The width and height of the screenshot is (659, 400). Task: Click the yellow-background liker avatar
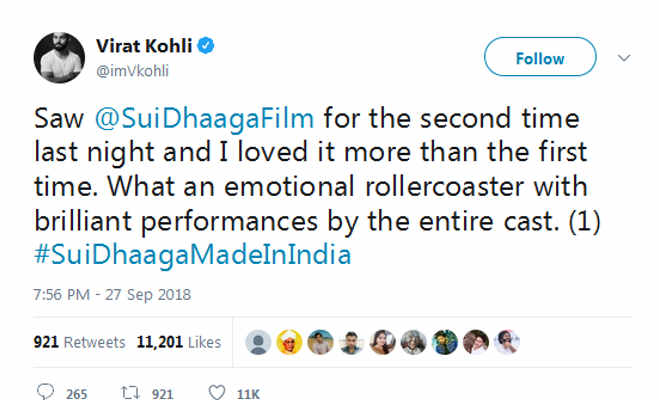coord(290,342)
